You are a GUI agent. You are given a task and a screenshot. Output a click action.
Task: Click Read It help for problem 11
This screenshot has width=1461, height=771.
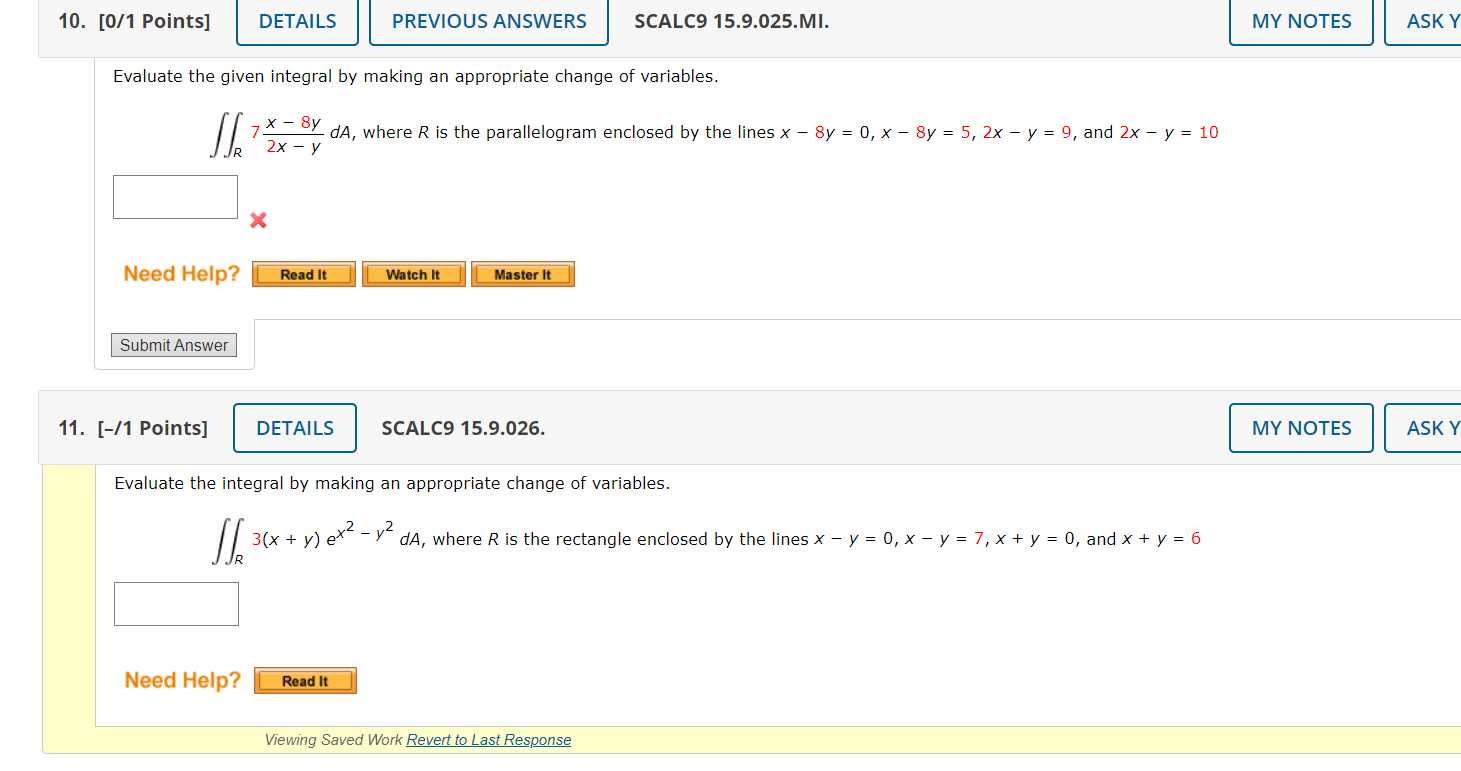304,680
